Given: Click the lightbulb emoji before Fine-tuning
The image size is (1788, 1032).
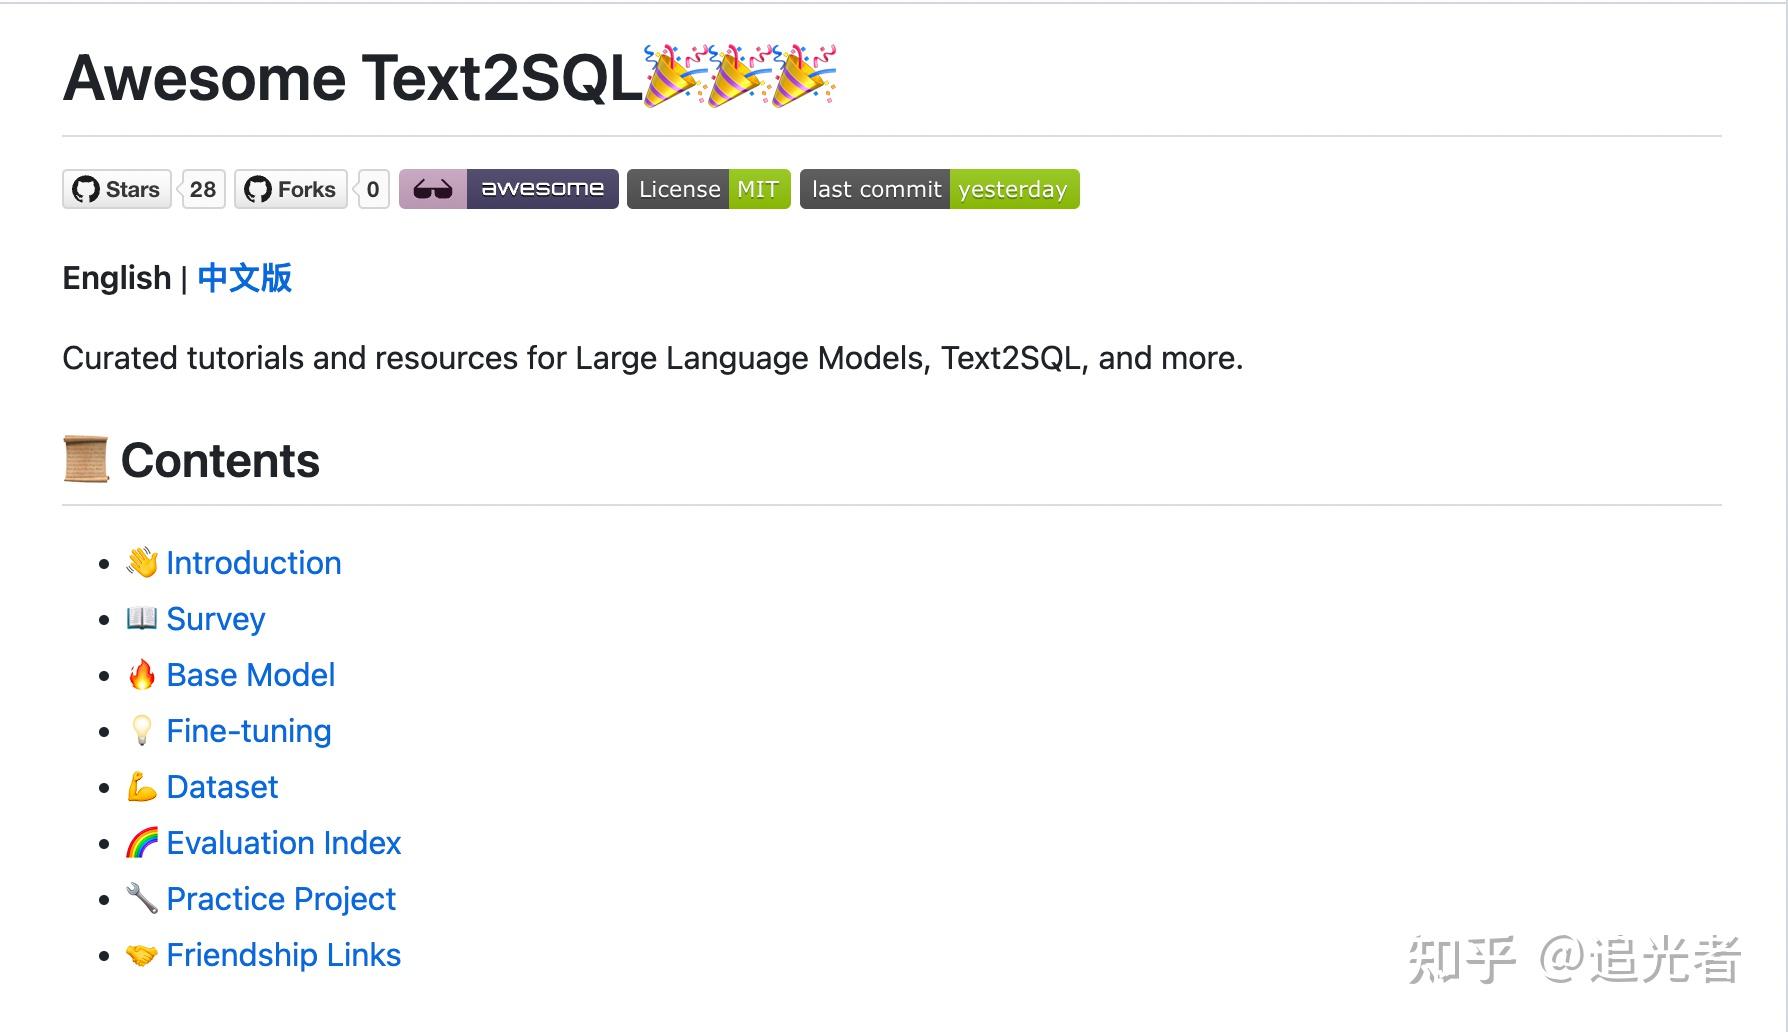Looking at the screenshot, I should pyautogui.click(x=143, y=730).
